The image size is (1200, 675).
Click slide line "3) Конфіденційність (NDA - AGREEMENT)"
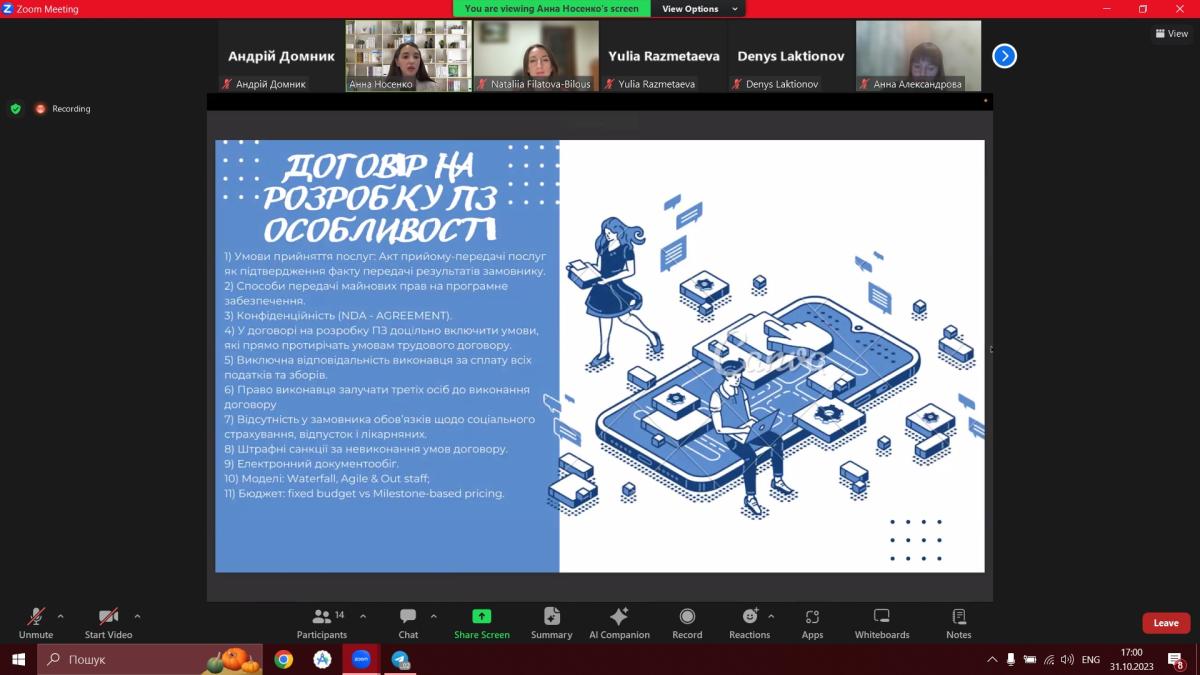coord(339,315)
